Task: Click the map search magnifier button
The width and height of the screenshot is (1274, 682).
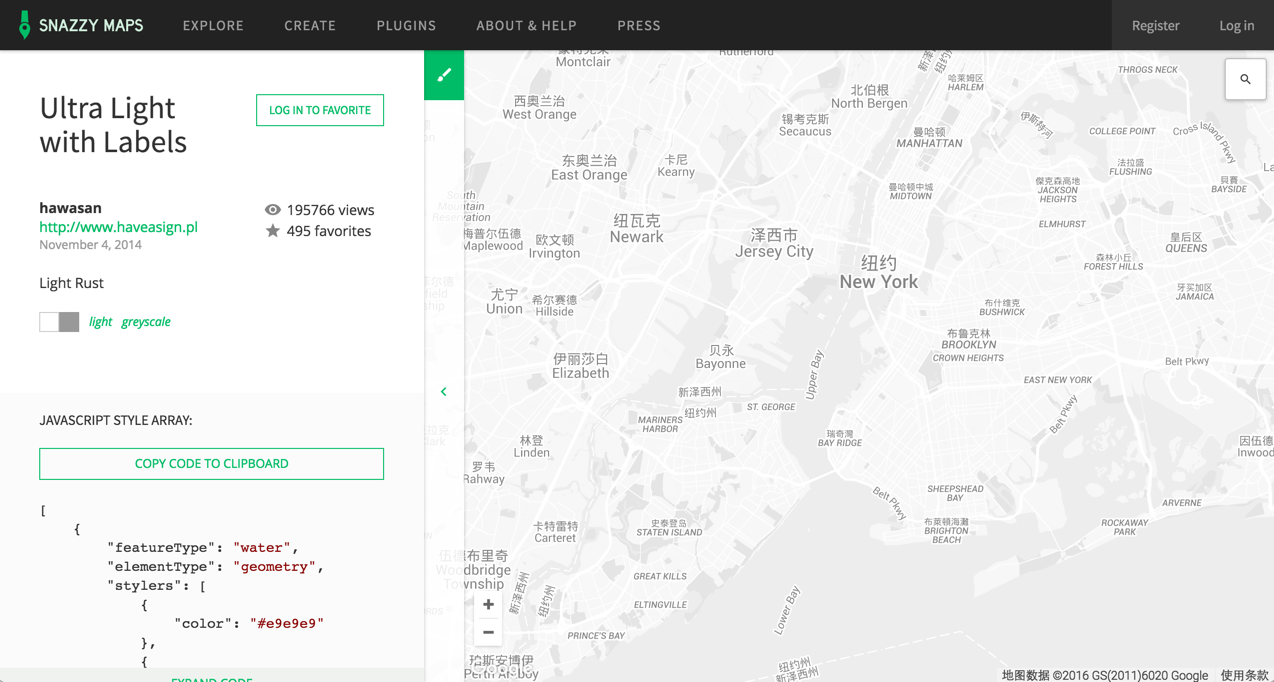Action: coord(1245,79)
